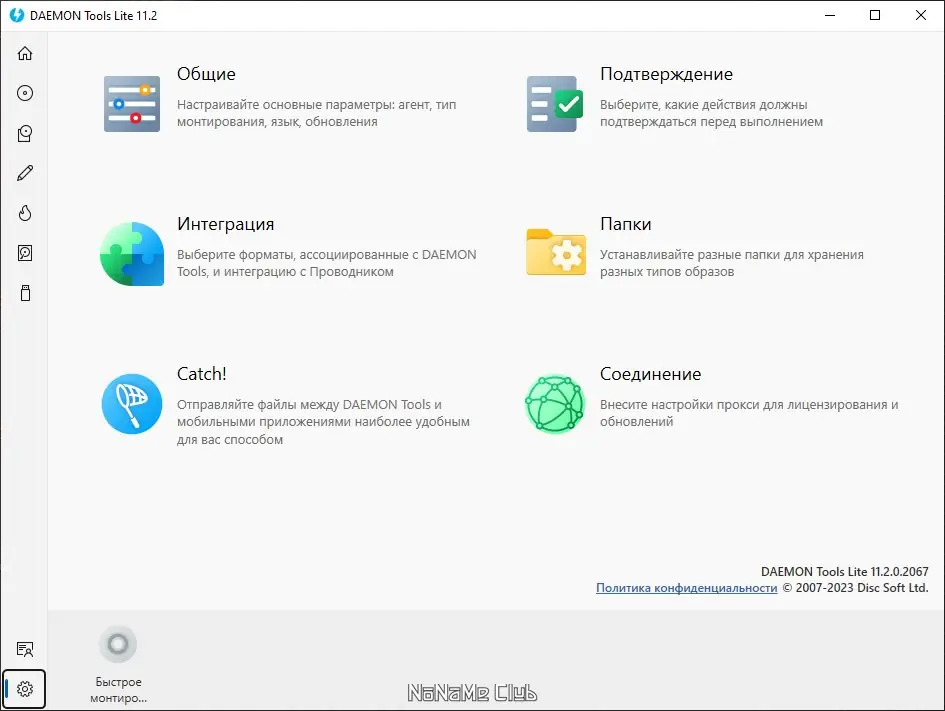Image resolution: width=945 pixels, height=711 pixels.
Task: Click the version text DAEMON Tools Lite 11.2.0.2067
Action: [x=844, y=571]
